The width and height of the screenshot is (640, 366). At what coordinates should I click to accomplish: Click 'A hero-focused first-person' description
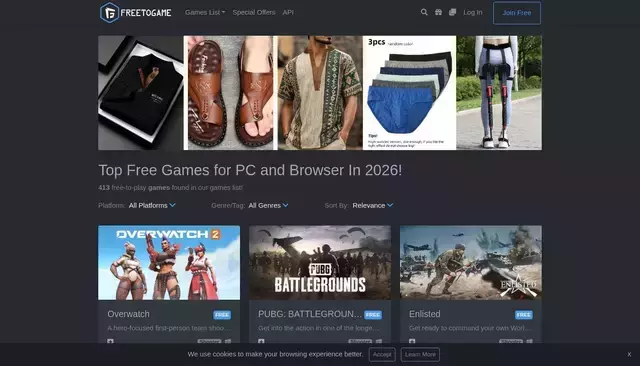pyautogui.click(x=169, y=328)
